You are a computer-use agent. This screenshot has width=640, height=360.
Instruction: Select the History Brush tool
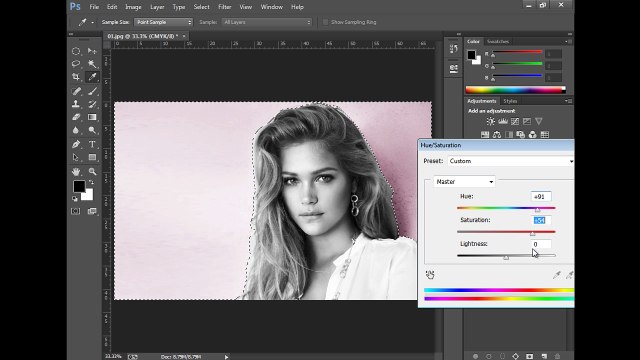92,104
